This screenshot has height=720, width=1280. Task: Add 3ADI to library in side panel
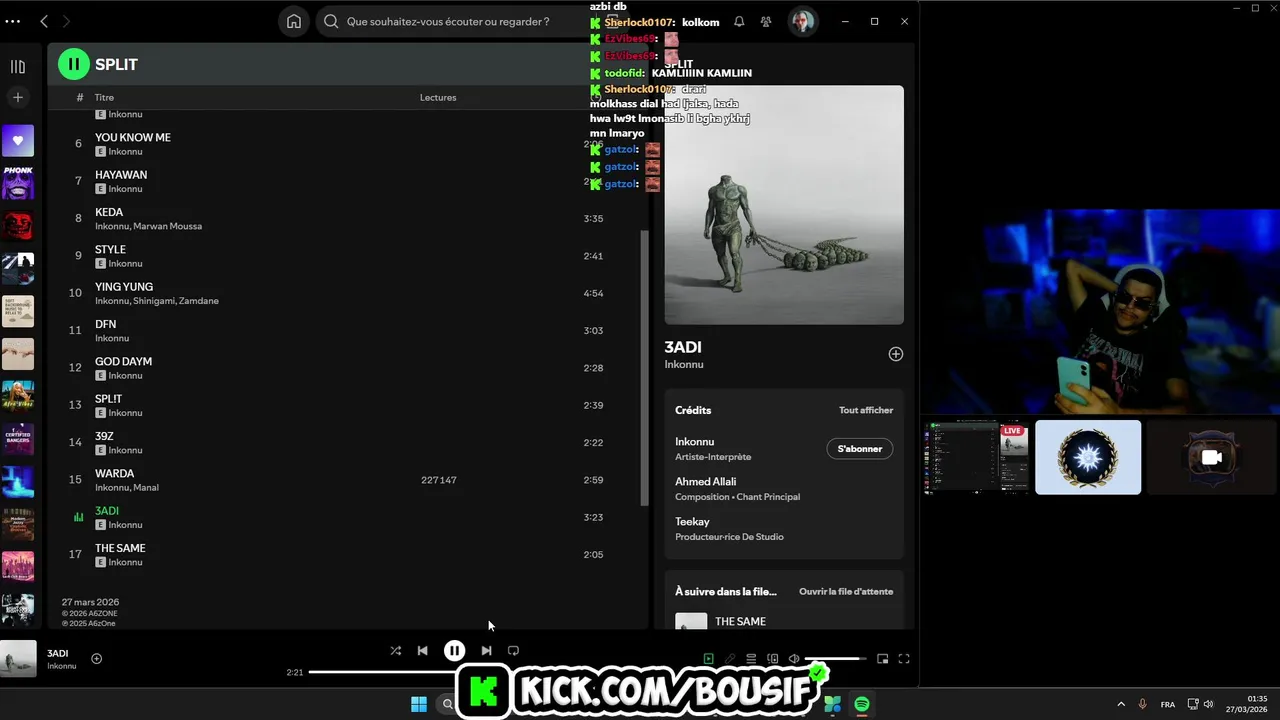[x=896, y=354]
